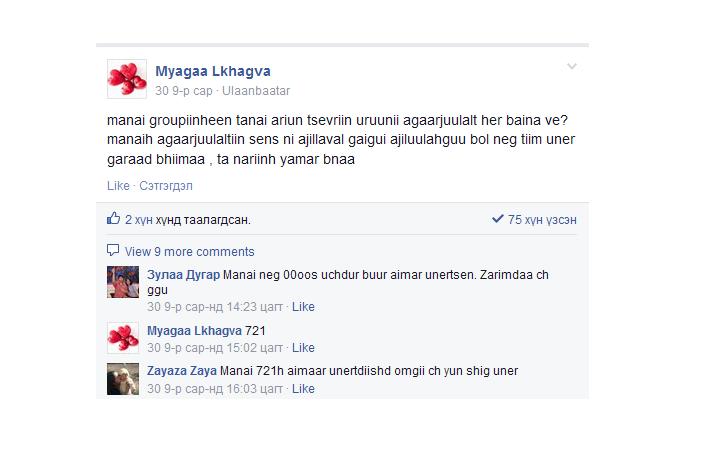The height and width of the screenshot is (450, 720).
Task: Open Zayaza Zaya's profile name link
Action: [182, 371]
